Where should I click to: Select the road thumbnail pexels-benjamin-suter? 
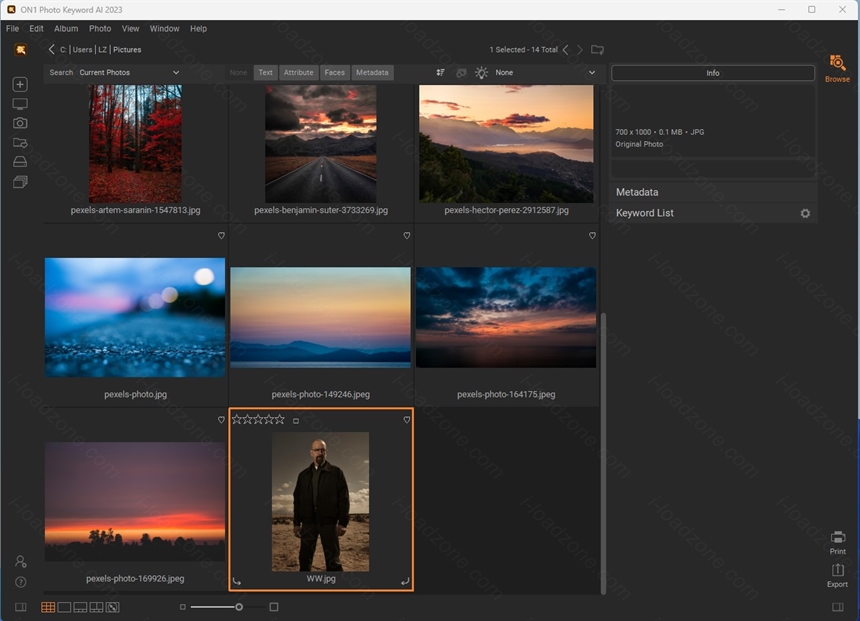pyautogui.click(x=321, y=144)
